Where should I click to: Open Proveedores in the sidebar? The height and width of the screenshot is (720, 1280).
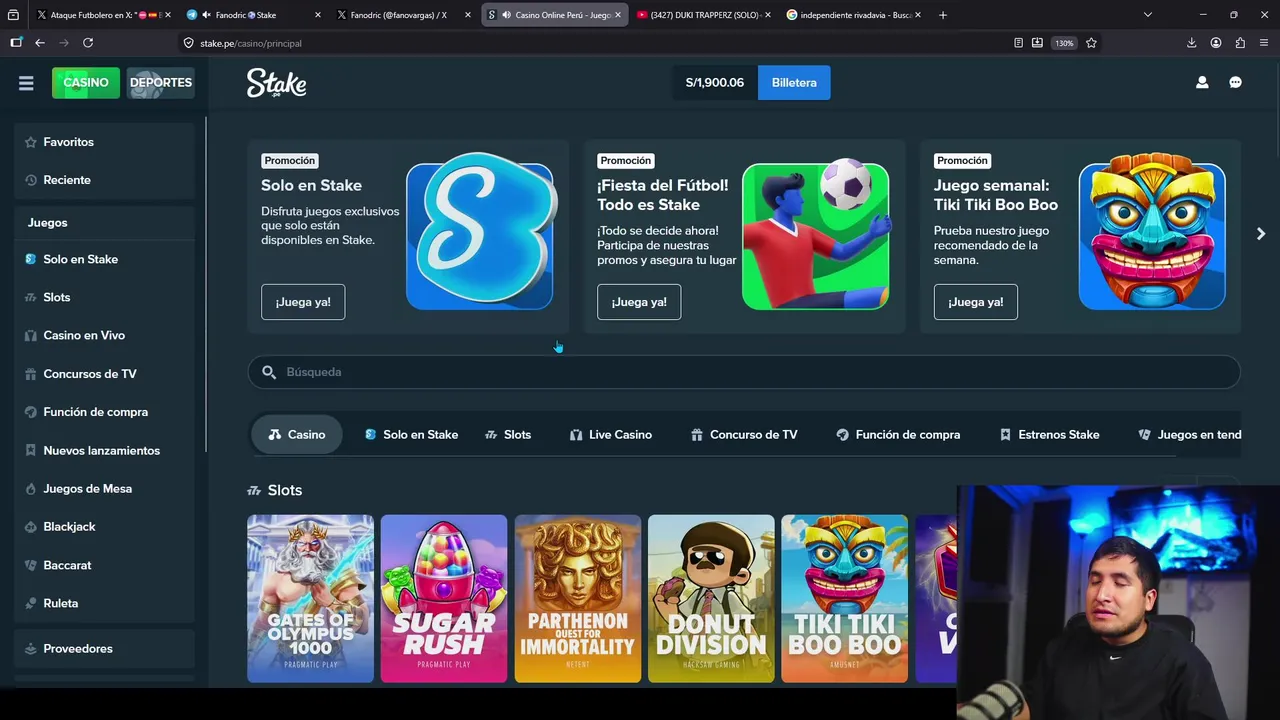tap(104, 649)
